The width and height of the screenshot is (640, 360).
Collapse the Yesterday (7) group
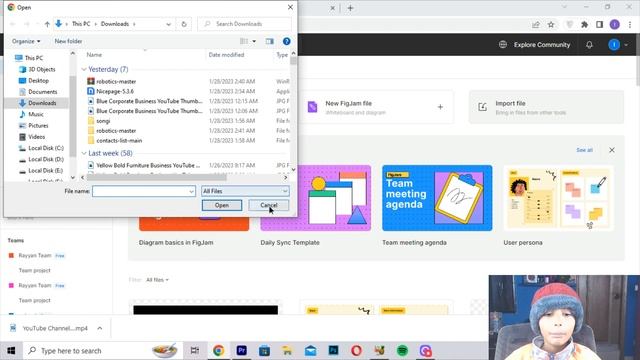(x=84, y=69)
